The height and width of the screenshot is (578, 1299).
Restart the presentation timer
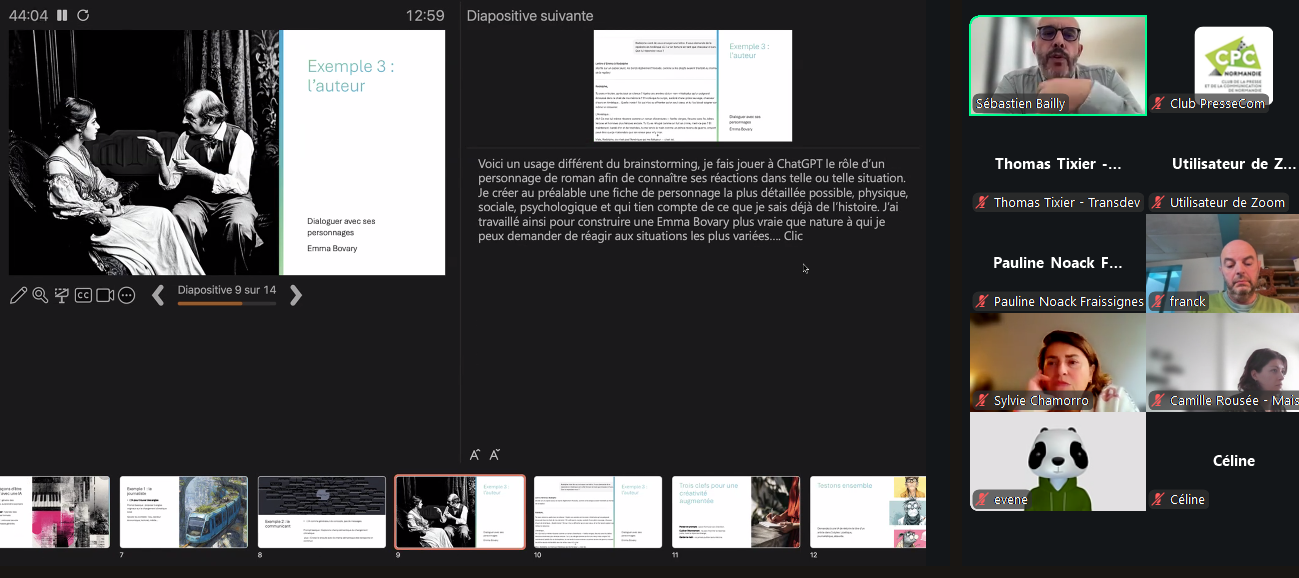point(83,15)
